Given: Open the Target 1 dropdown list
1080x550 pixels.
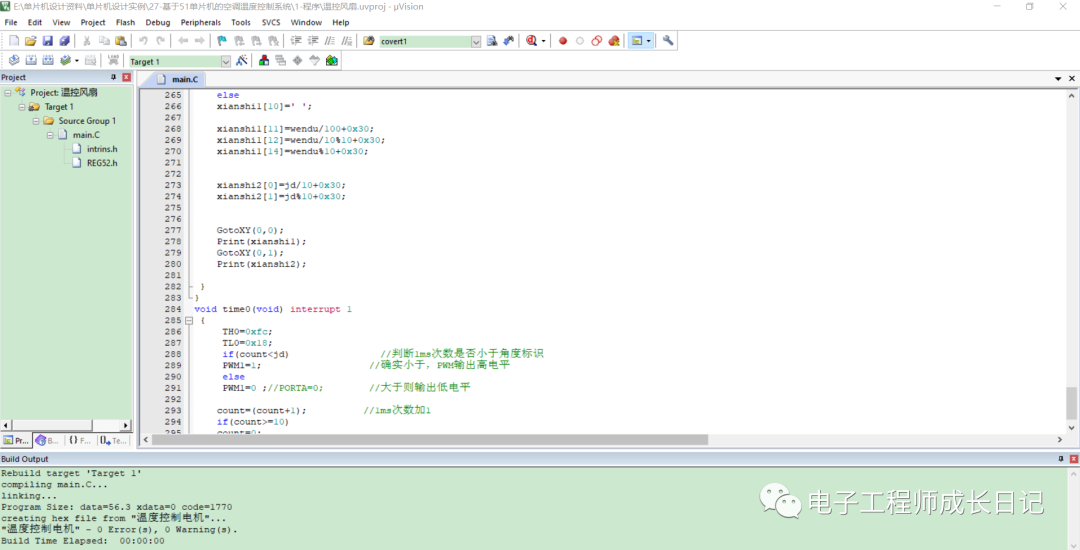Looking at the screenshot, I should [x=226, y=61].
